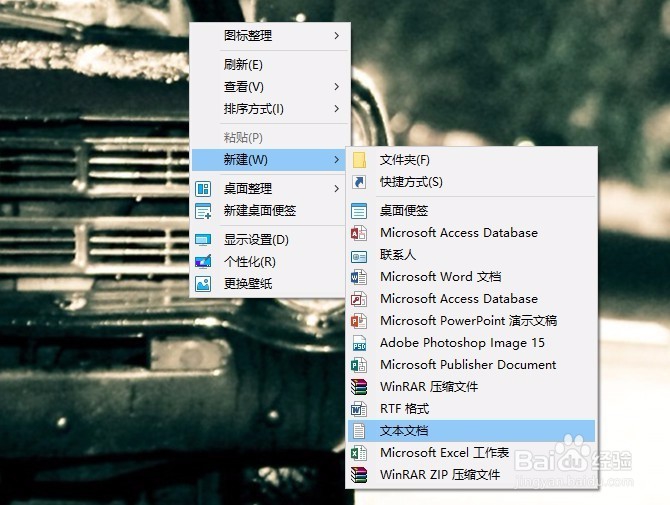
Task: Create an Adobe Photoshop Image 15
Action: point(471,343)
